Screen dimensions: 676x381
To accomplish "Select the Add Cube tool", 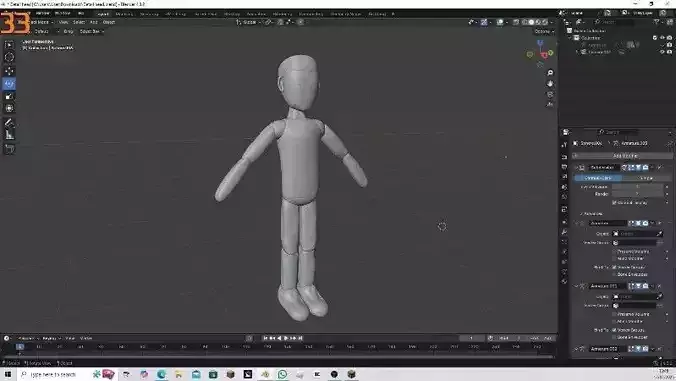I will pyautogui.click(x=9, y=149).
